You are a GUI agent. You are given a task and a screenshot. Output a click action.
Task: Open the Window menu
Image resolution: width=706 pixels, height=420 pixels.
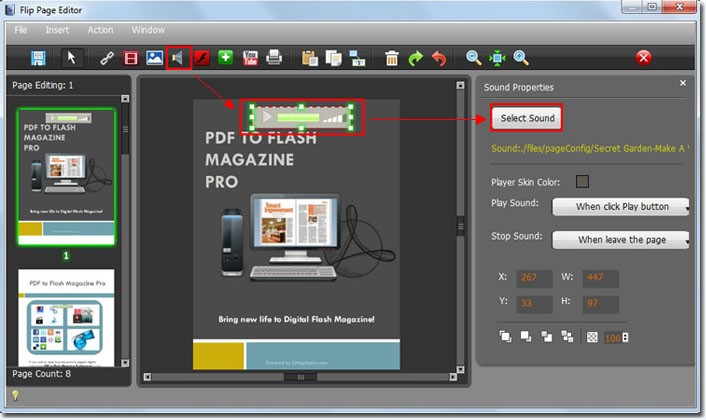coord(148,30)
